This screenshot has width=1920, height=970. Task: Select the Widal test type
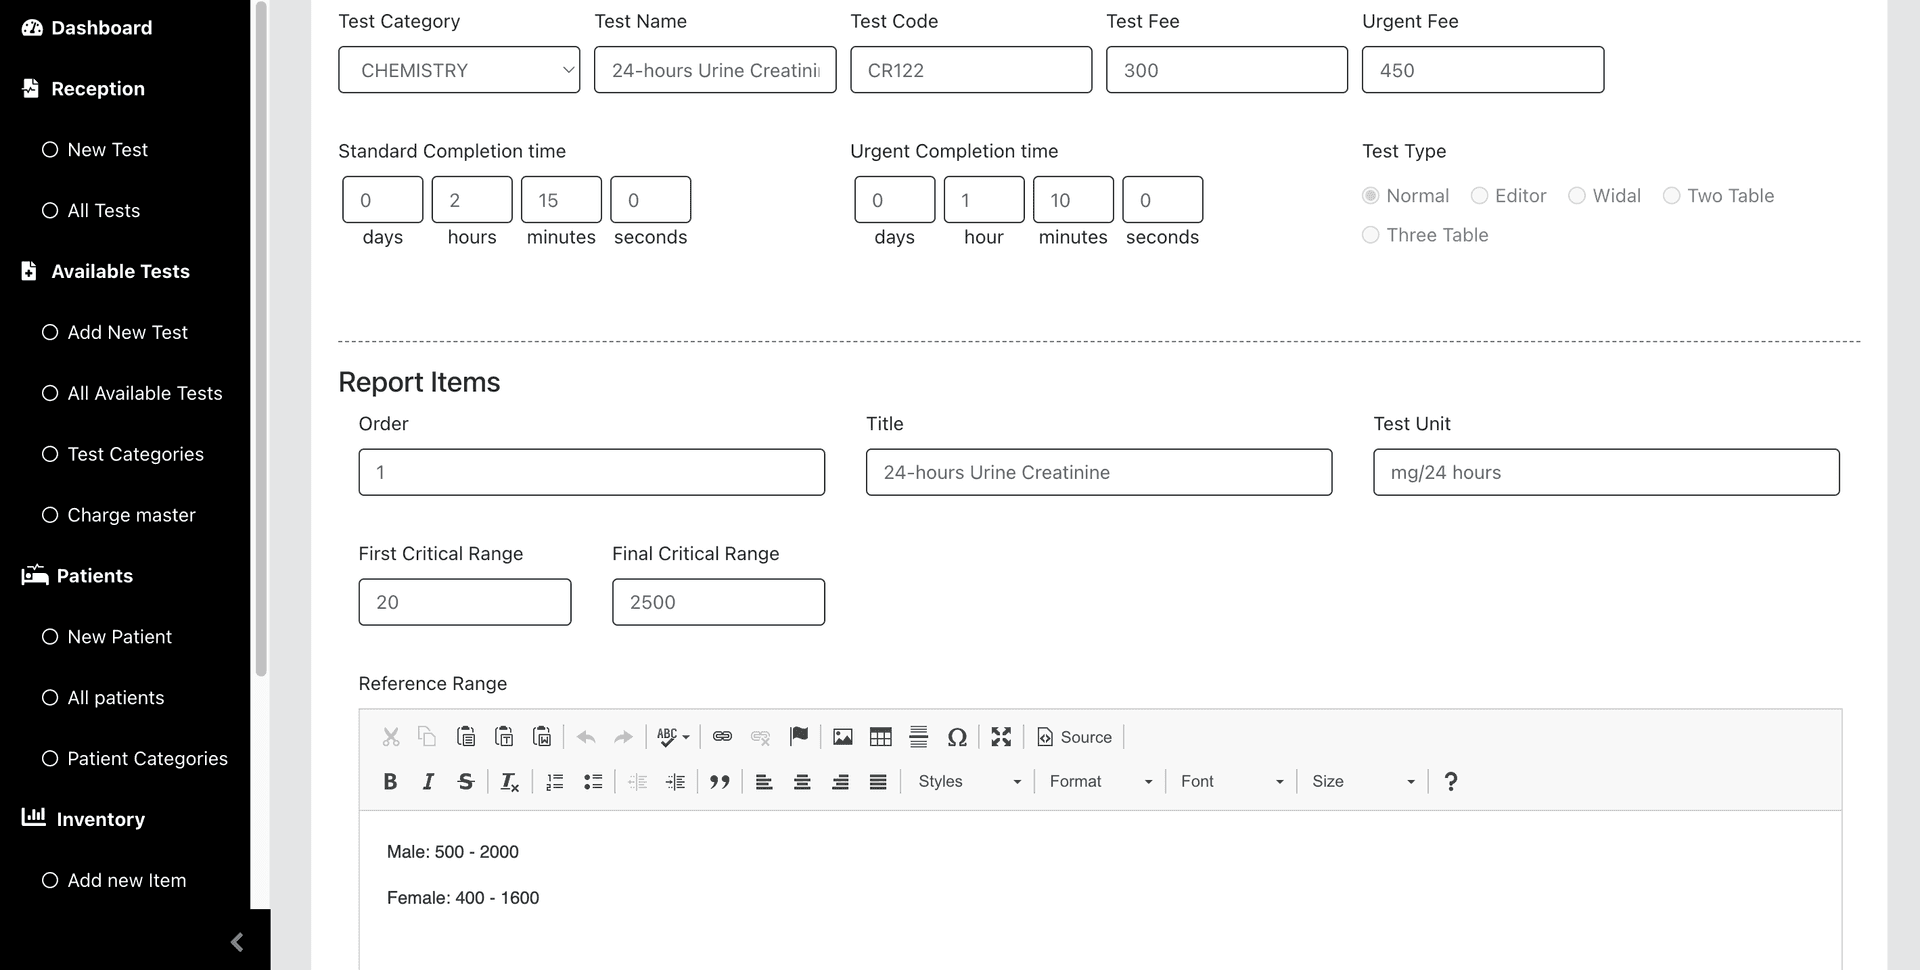click(1577, 196)
